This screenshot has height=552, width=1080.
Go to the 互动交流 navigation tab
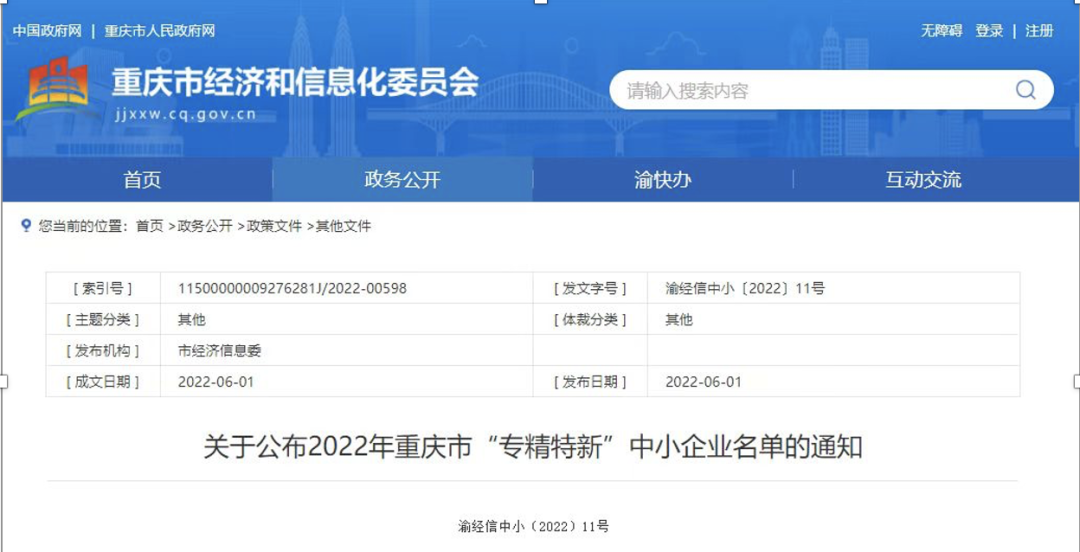(x=923, y=180)
